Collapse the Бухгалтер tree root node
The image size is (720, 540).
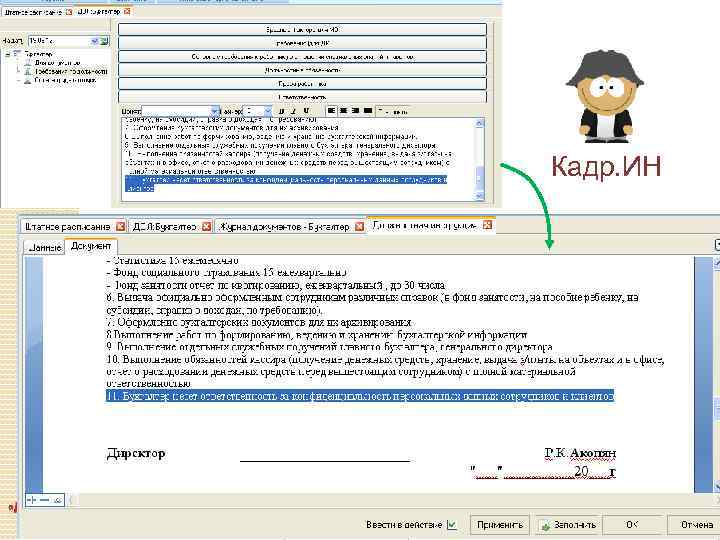(x=8, y=54)
